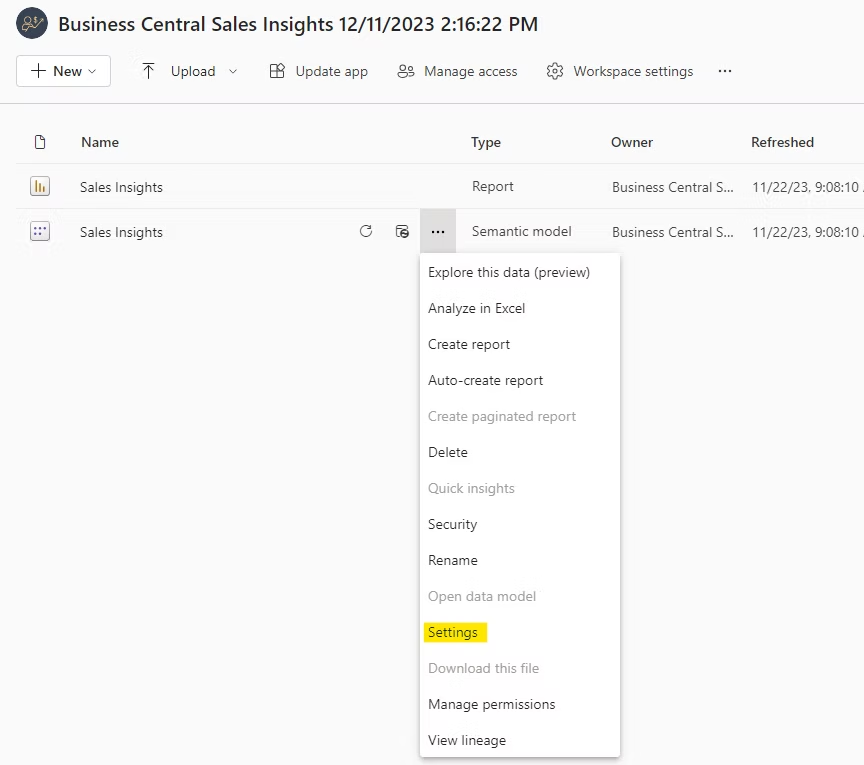
Task: Click the file type column header icon
Action: [x=40, y=142]
